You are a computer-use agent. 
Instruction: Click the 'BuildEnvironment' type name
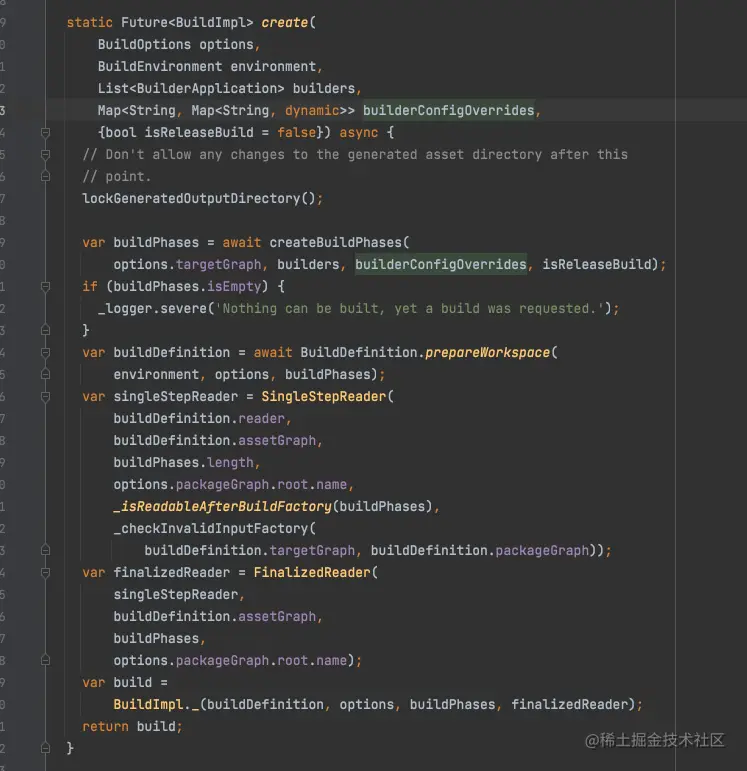[160, 66]
